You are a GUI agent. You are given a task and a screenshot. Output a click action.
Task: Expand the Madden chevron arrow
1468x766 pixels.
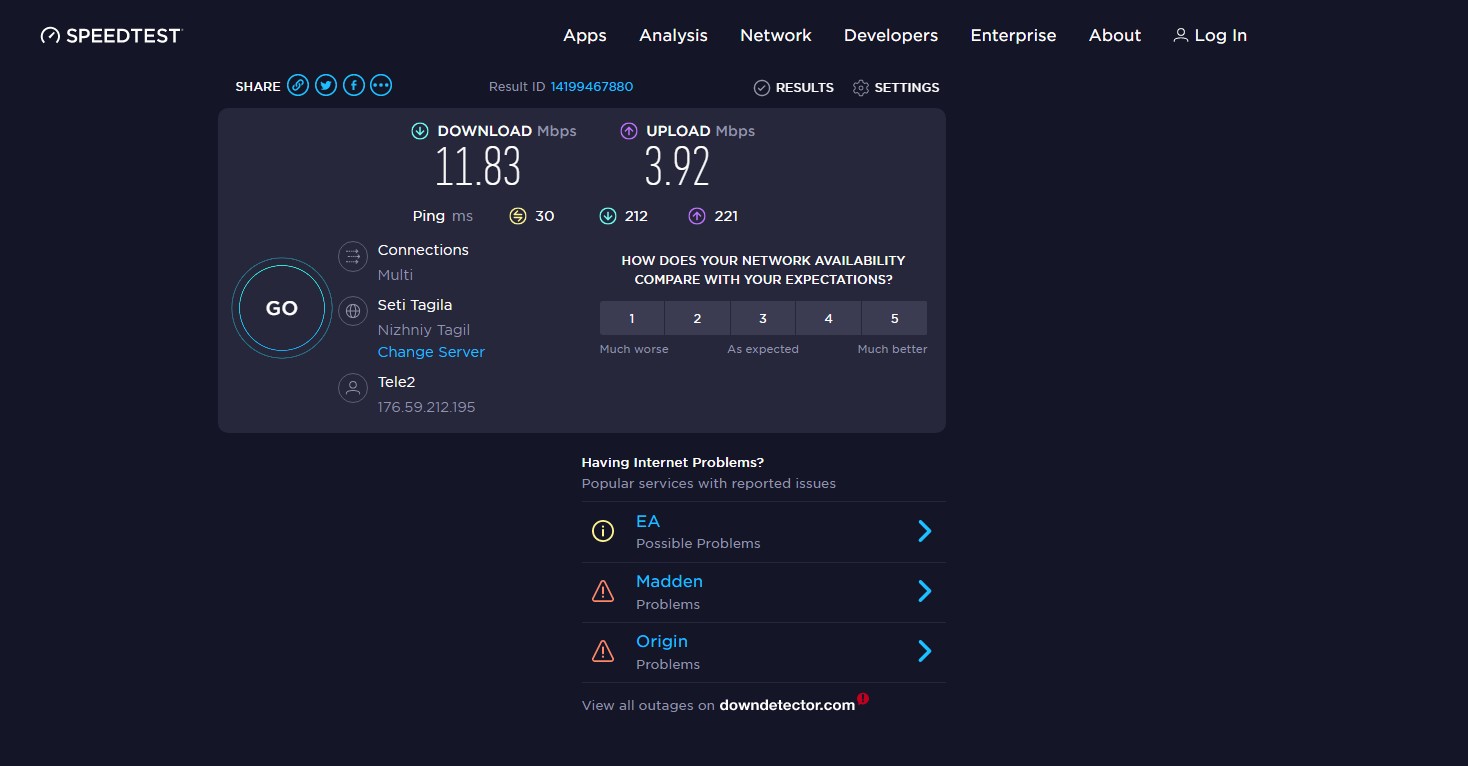click(925, 591)
